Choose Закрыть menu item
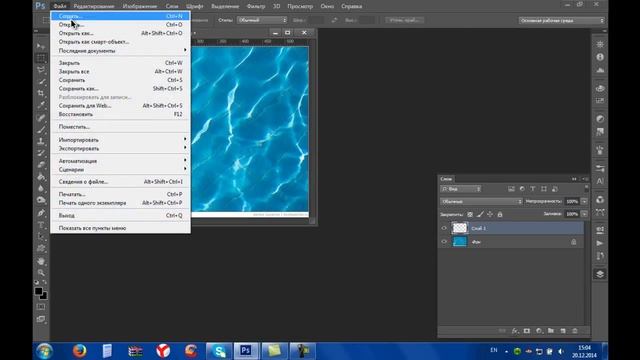The image size is (640, 360). point(120,63)
